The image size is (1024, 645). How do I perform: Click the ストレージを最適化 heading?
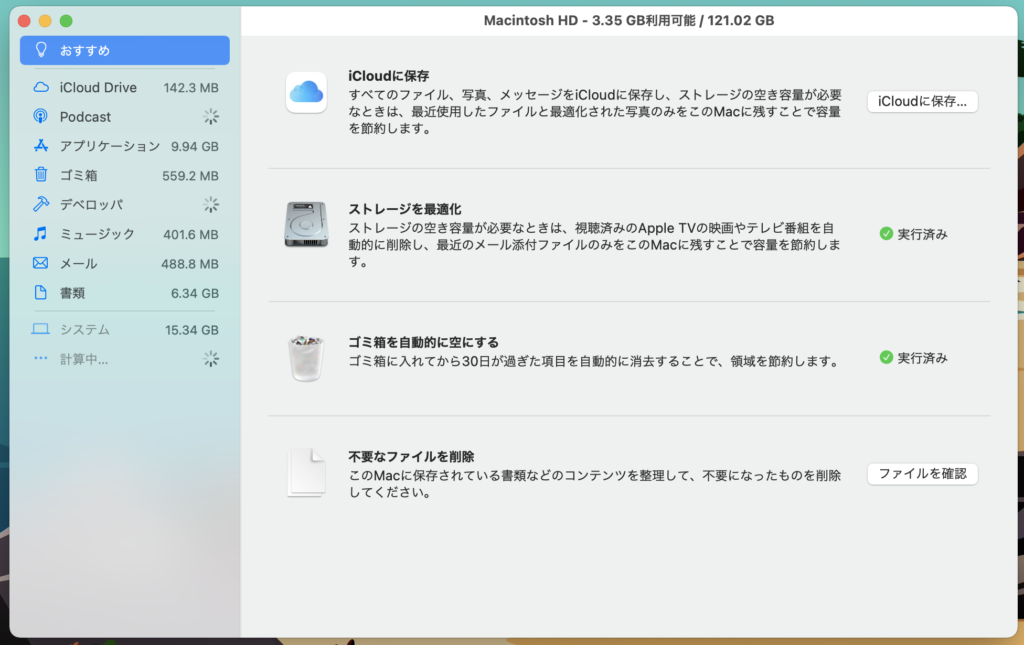405,209
